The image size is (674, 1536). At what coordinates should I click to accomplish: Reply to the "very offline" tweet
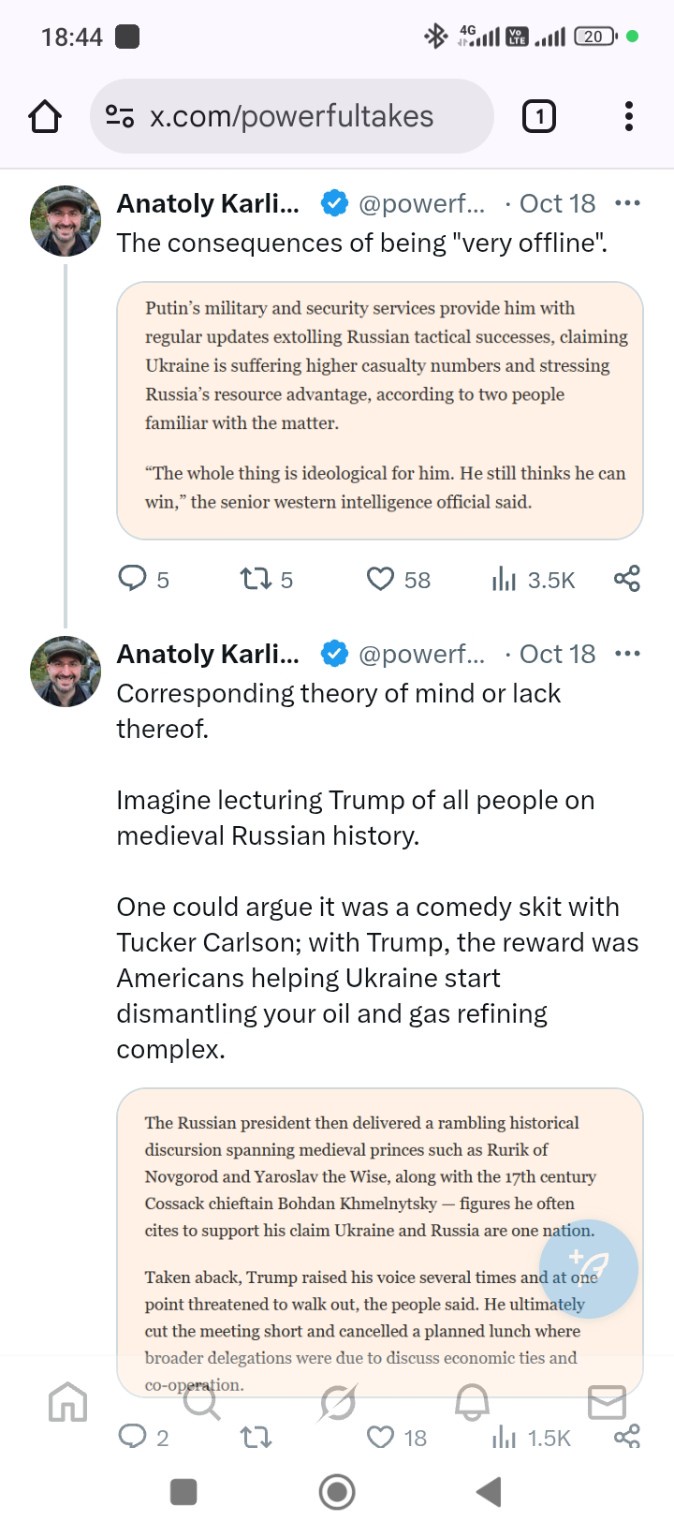click(x=133, y=579)
